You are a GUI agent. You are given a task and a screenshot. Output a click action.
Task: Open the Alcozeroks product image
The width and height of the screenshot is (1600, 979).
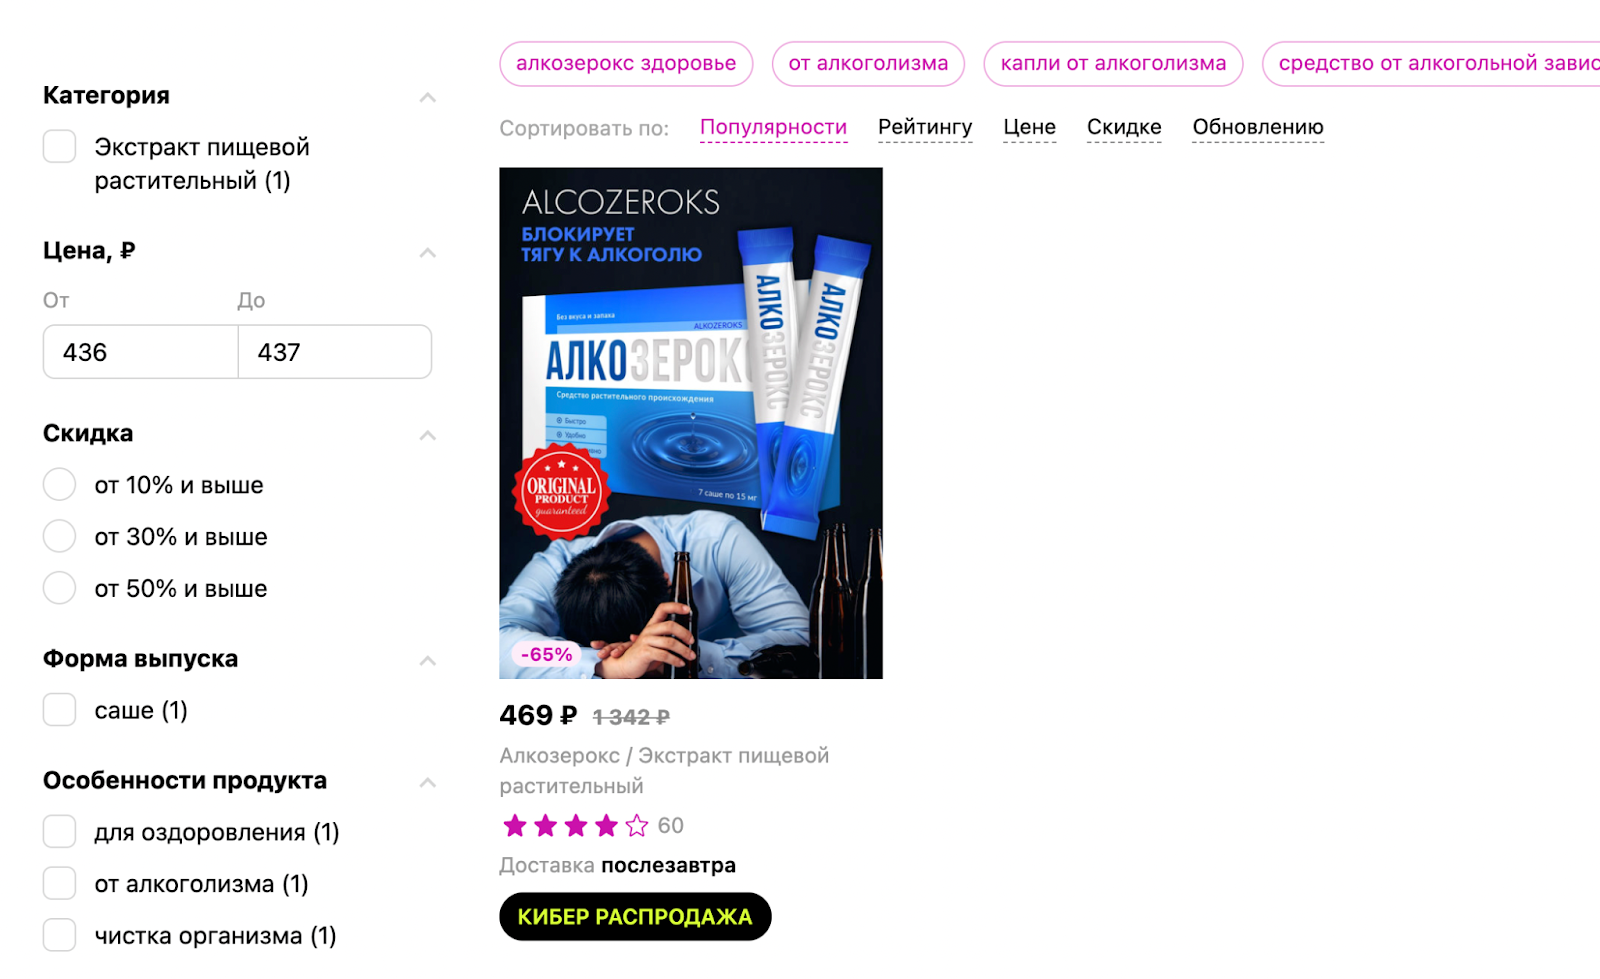pyautogui.click(x=691, y=423)
